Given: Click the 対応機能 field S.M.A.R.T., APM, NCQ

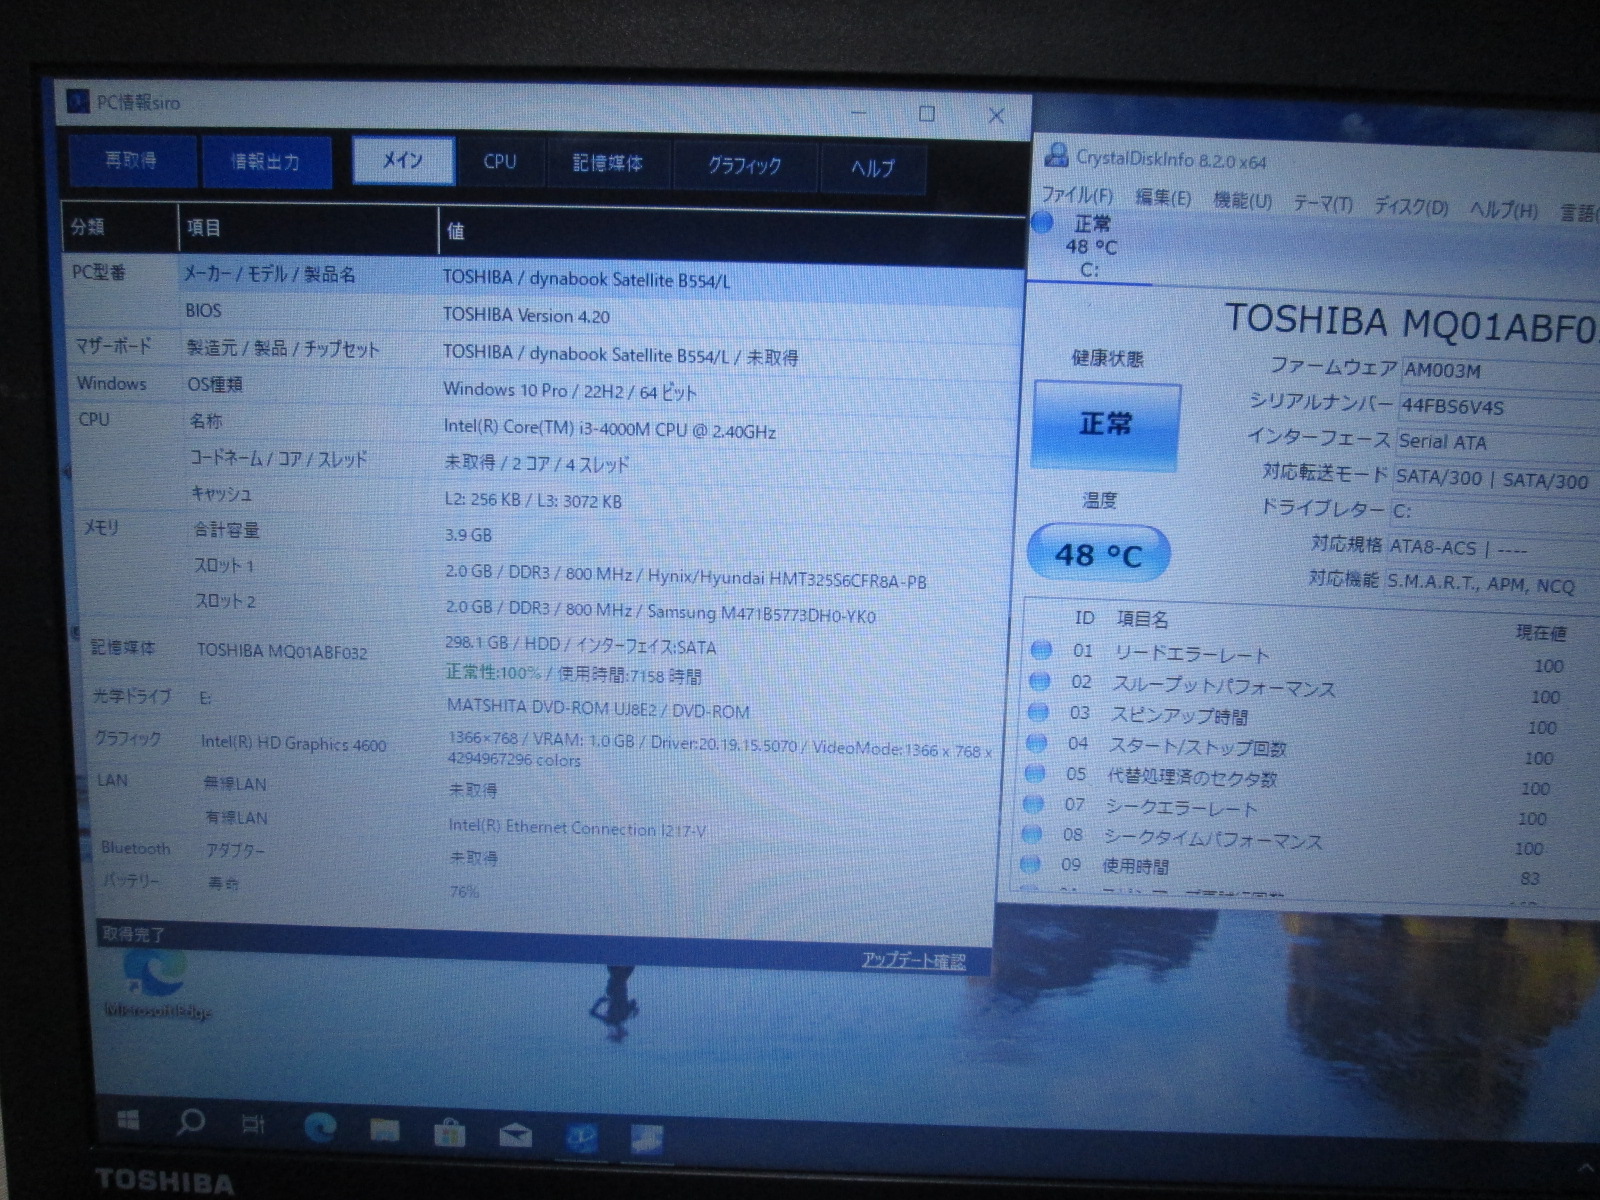Looking at the screenshot, I should coord(1491,583).
